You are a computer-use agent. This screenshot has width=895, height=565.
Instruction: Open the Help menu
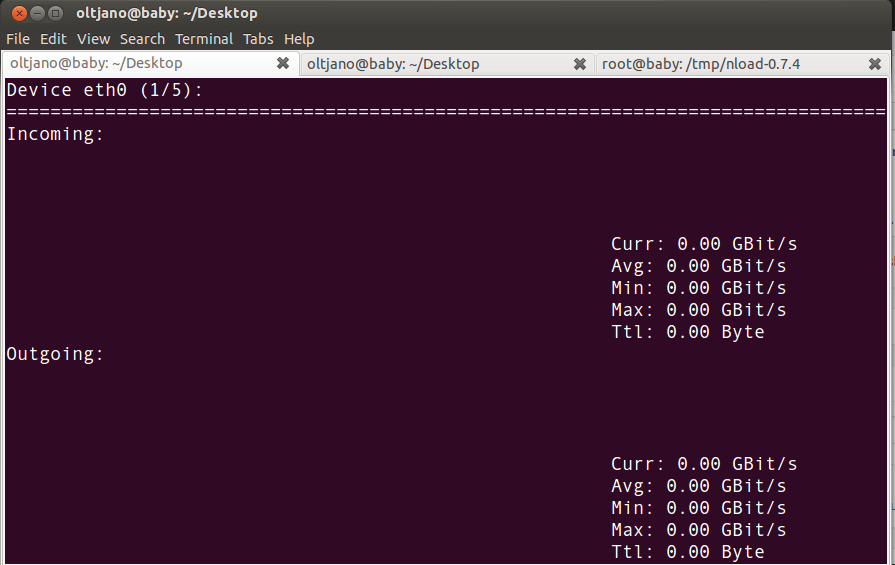pyautogui.click(x=299, y=39)
